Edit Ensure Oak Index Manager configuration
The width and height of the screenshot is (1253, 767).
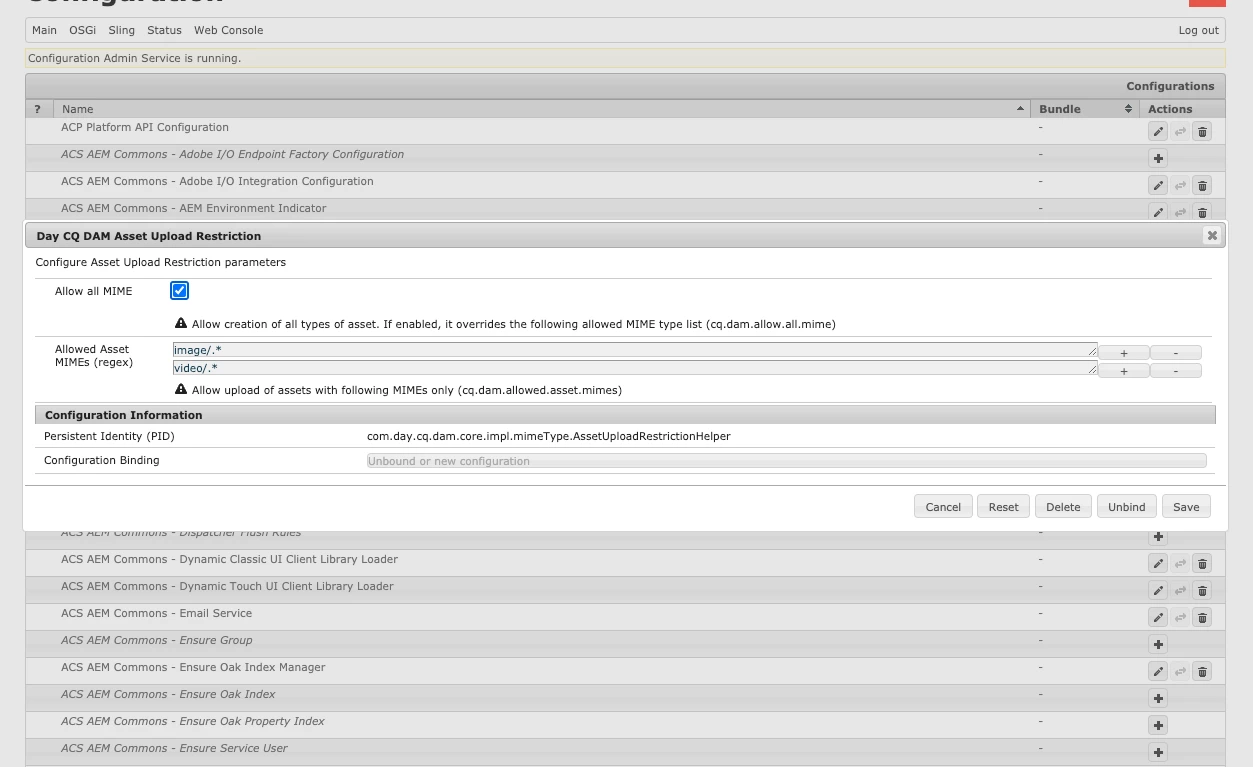[1158, 671]
